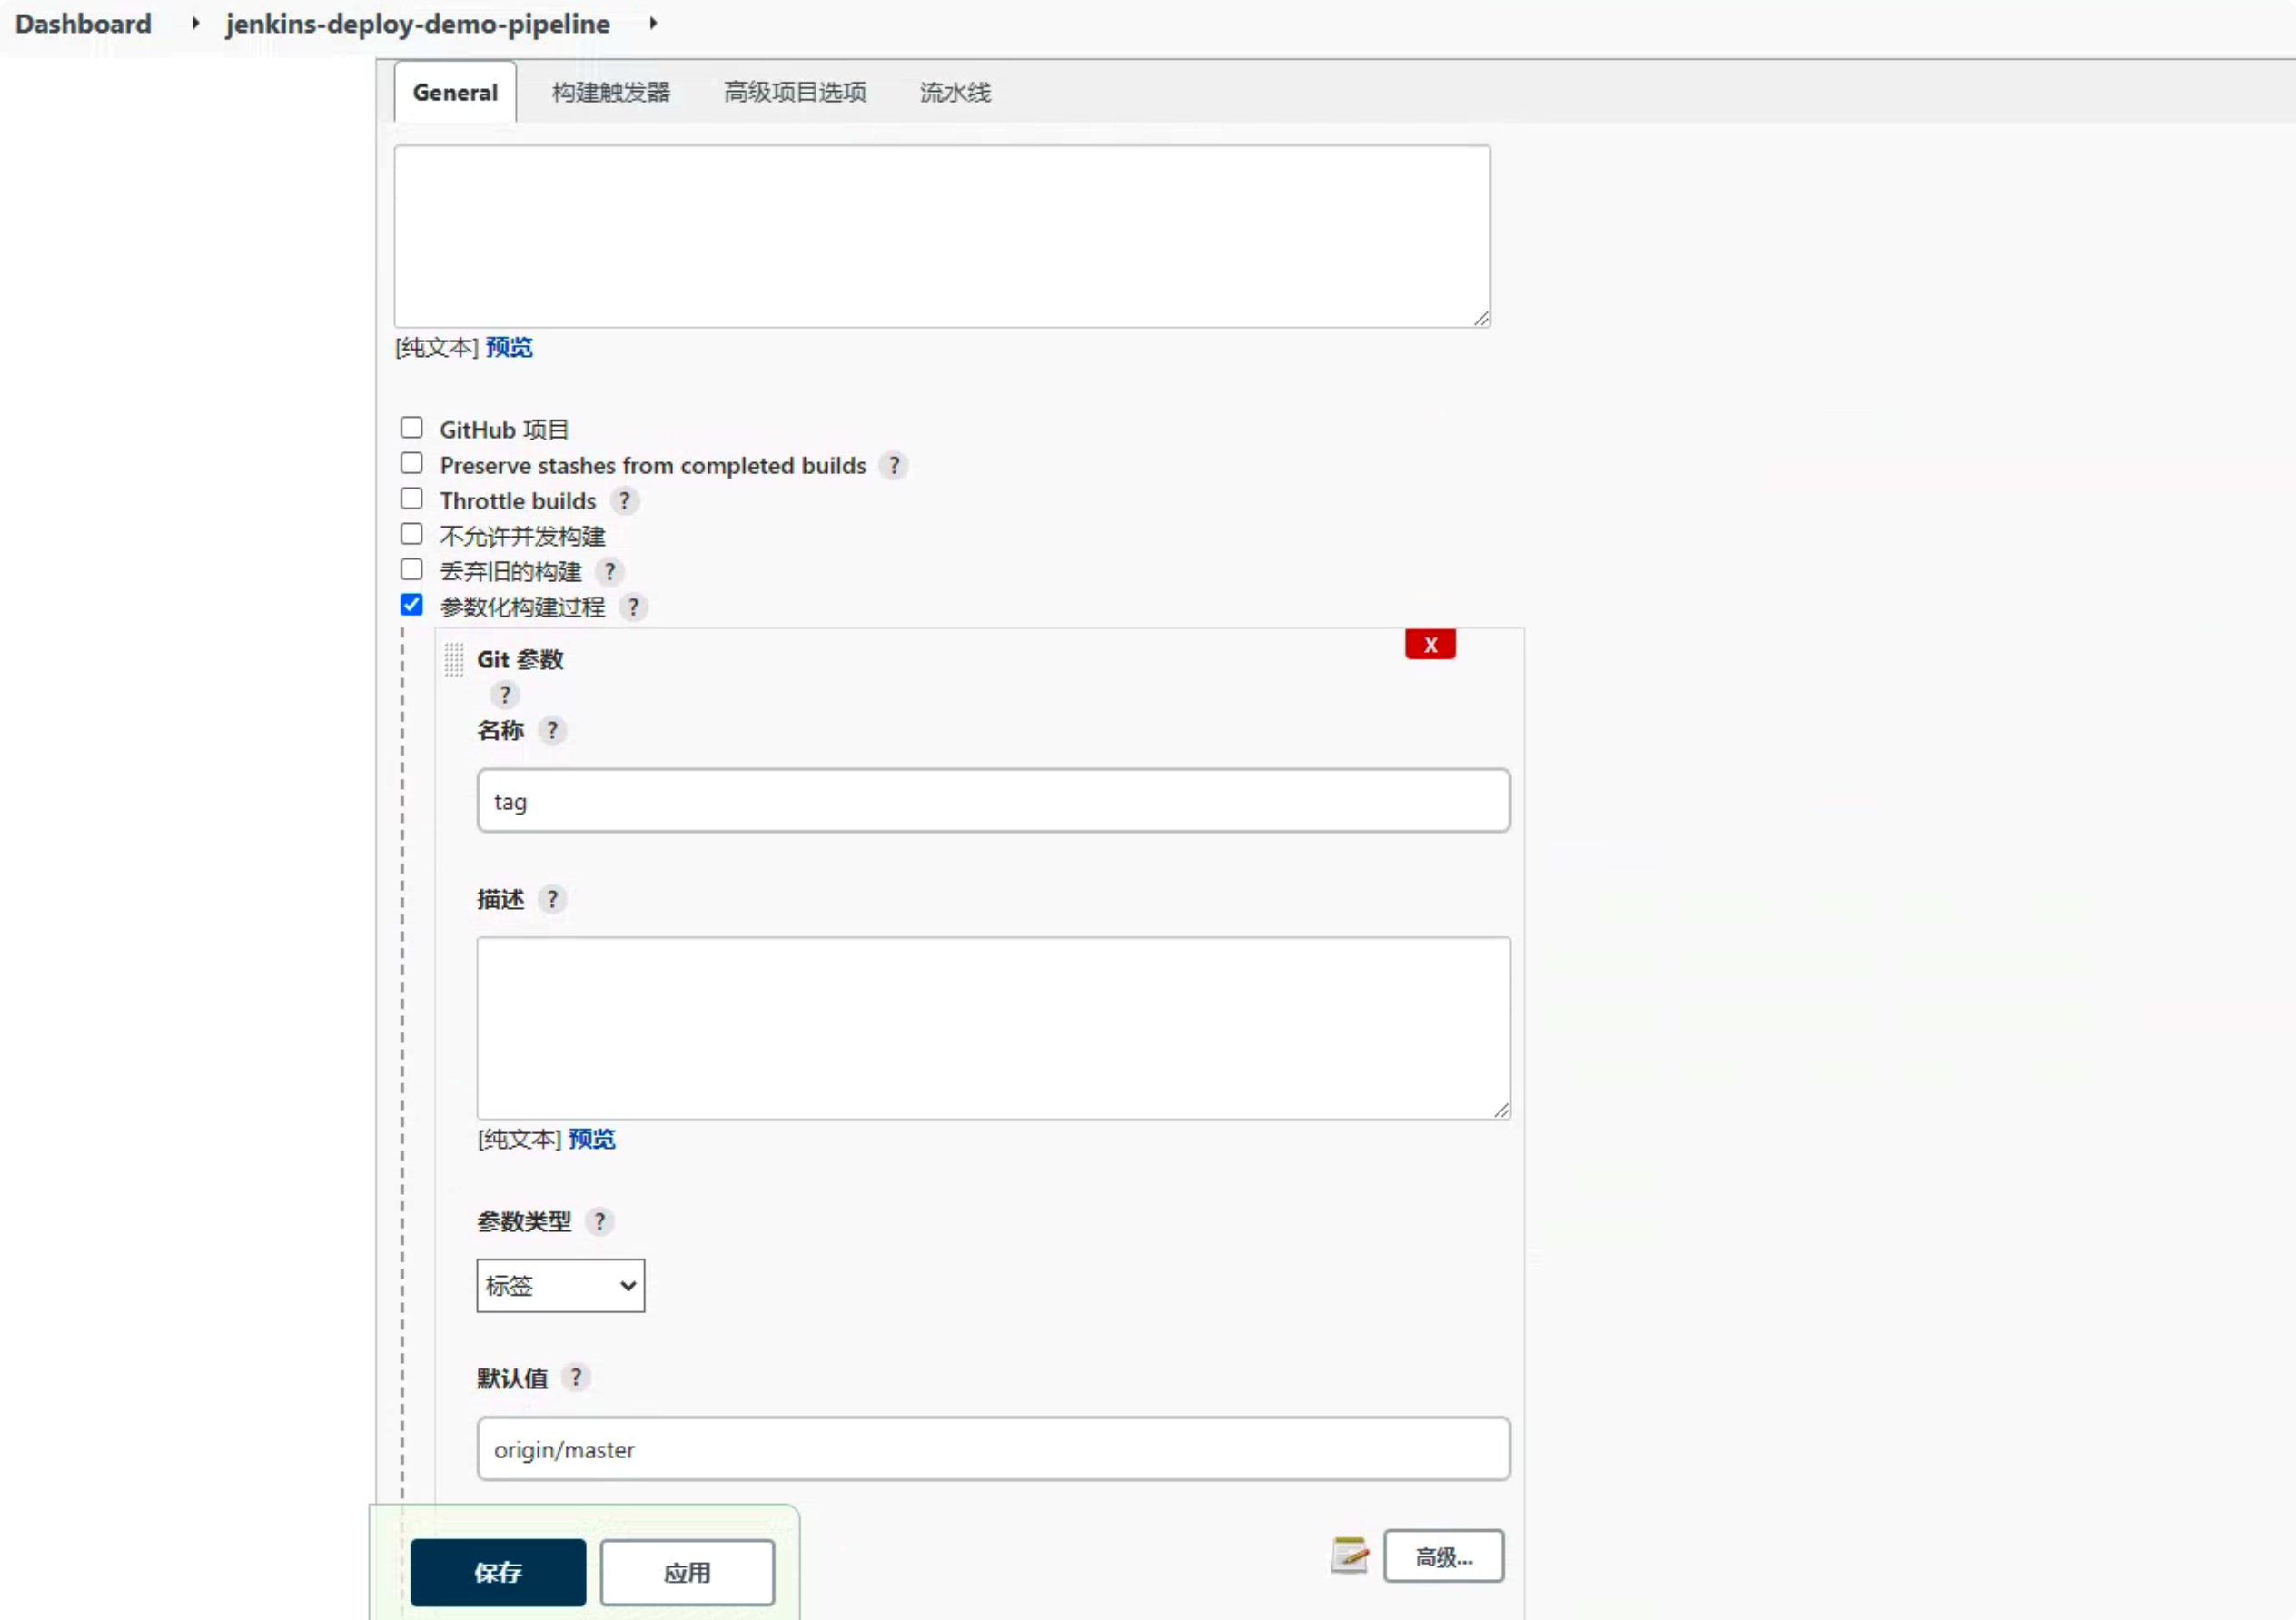Screen dimensions: 2296x1620
Task: Click resize grip of project description textarea
Action: (x=1481, y=318)
